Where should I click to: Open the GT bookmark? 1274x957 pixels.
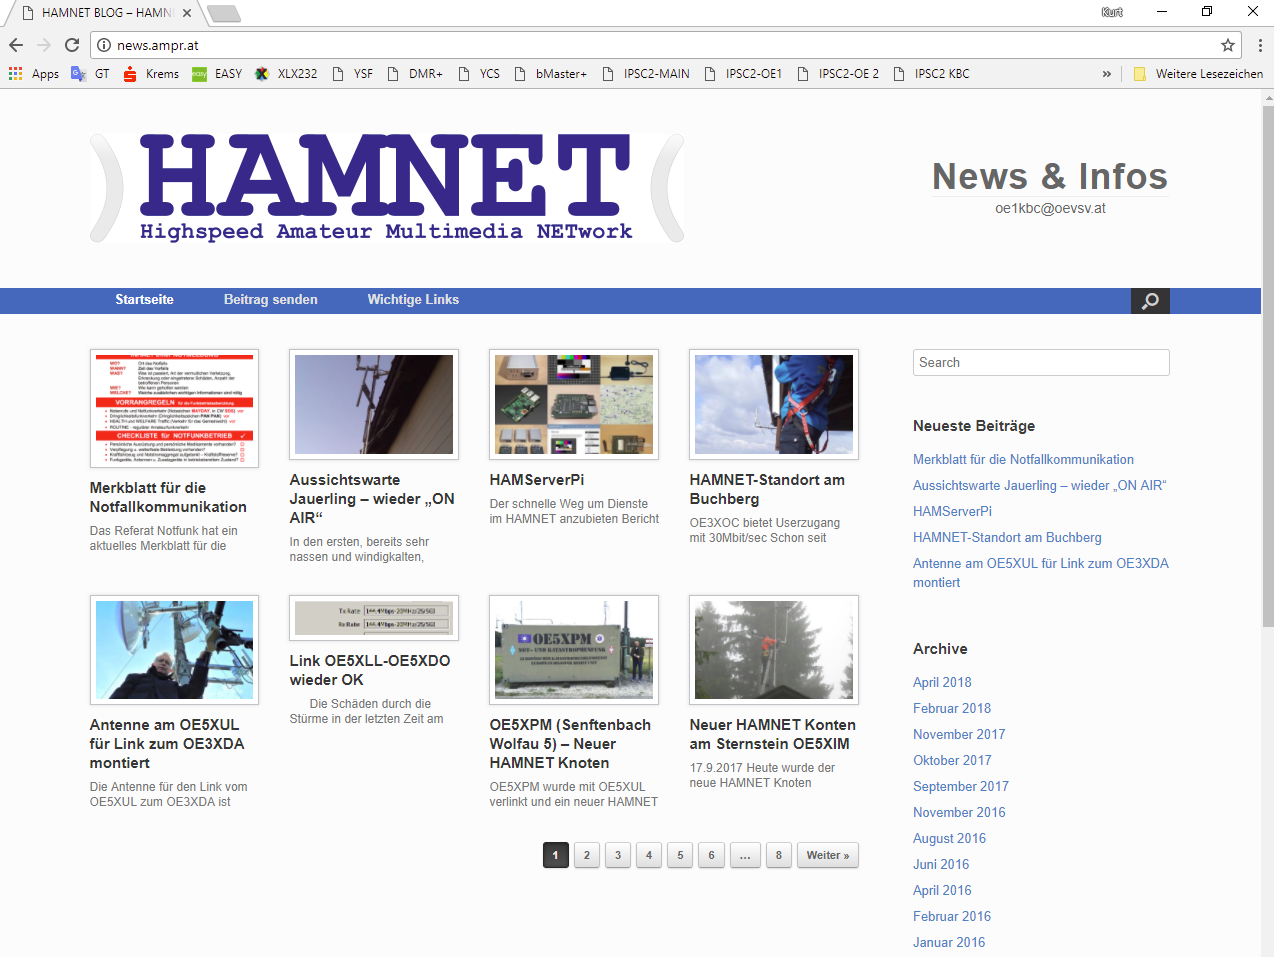point(91,74)
